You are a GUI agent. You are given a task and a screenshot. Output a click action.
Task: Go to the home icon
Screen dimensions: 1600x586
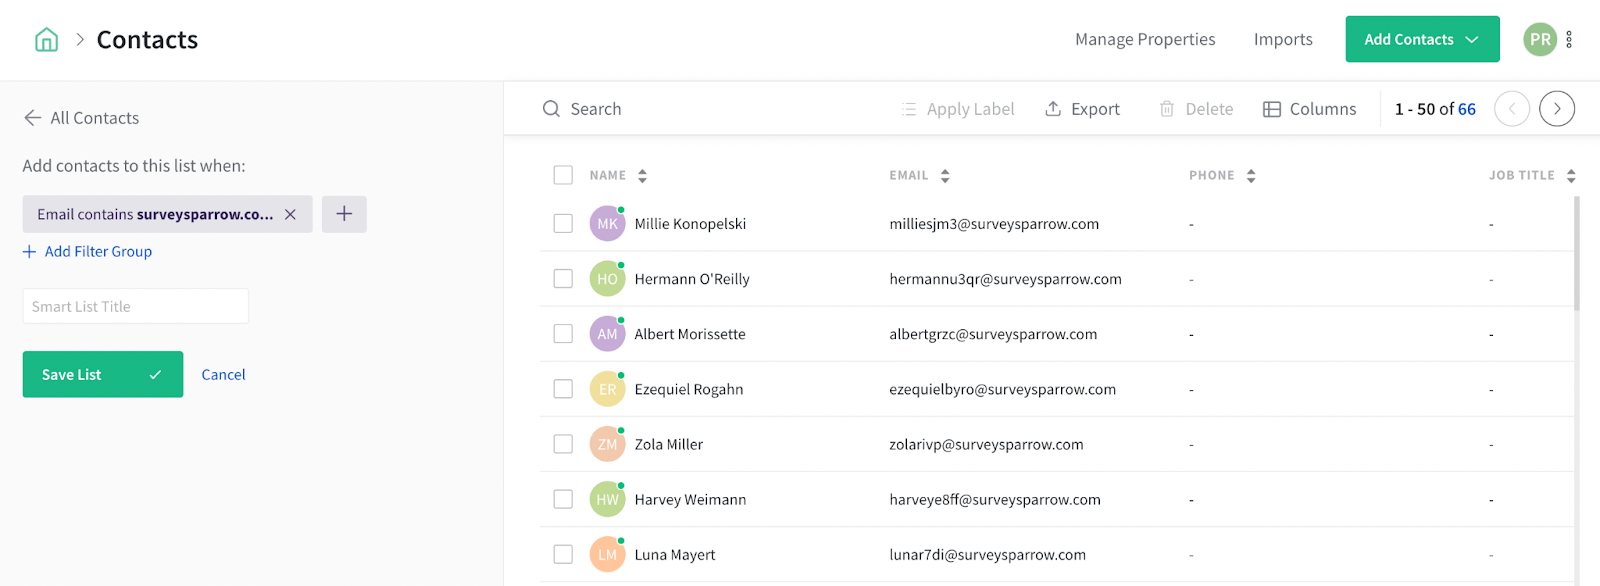coord(46,40)
